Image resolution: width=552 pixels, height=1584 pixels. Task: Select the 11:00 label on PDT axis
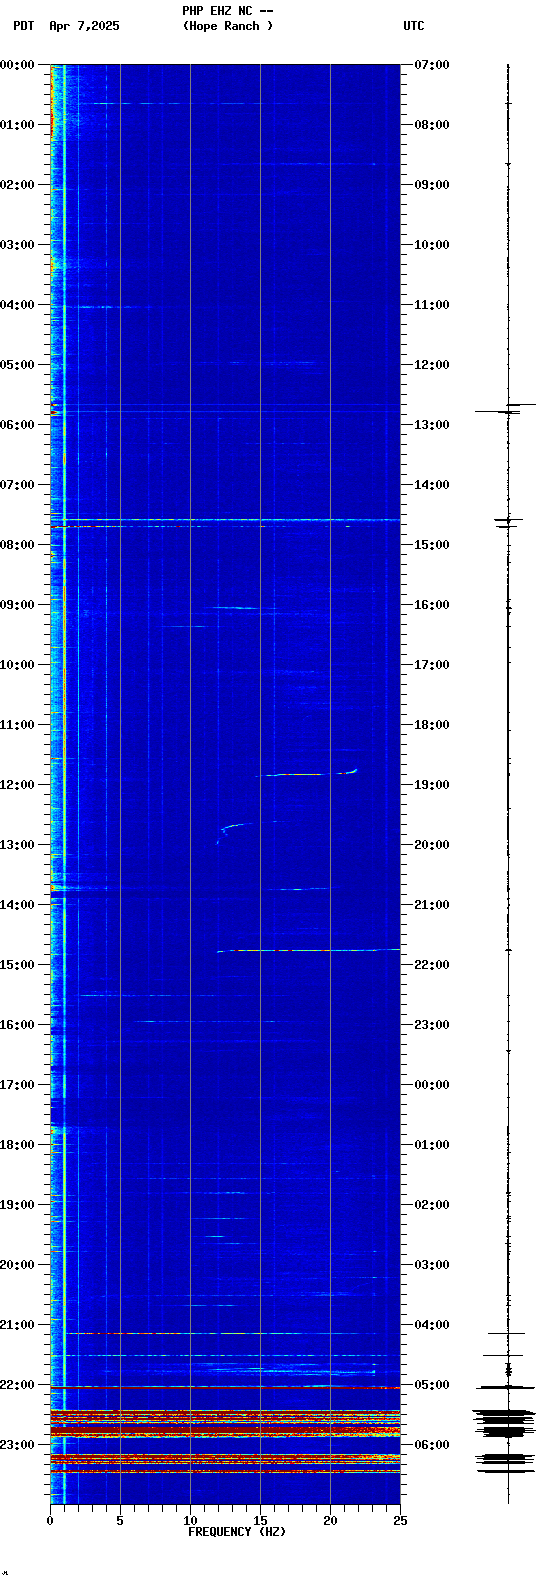coord(17,725)
